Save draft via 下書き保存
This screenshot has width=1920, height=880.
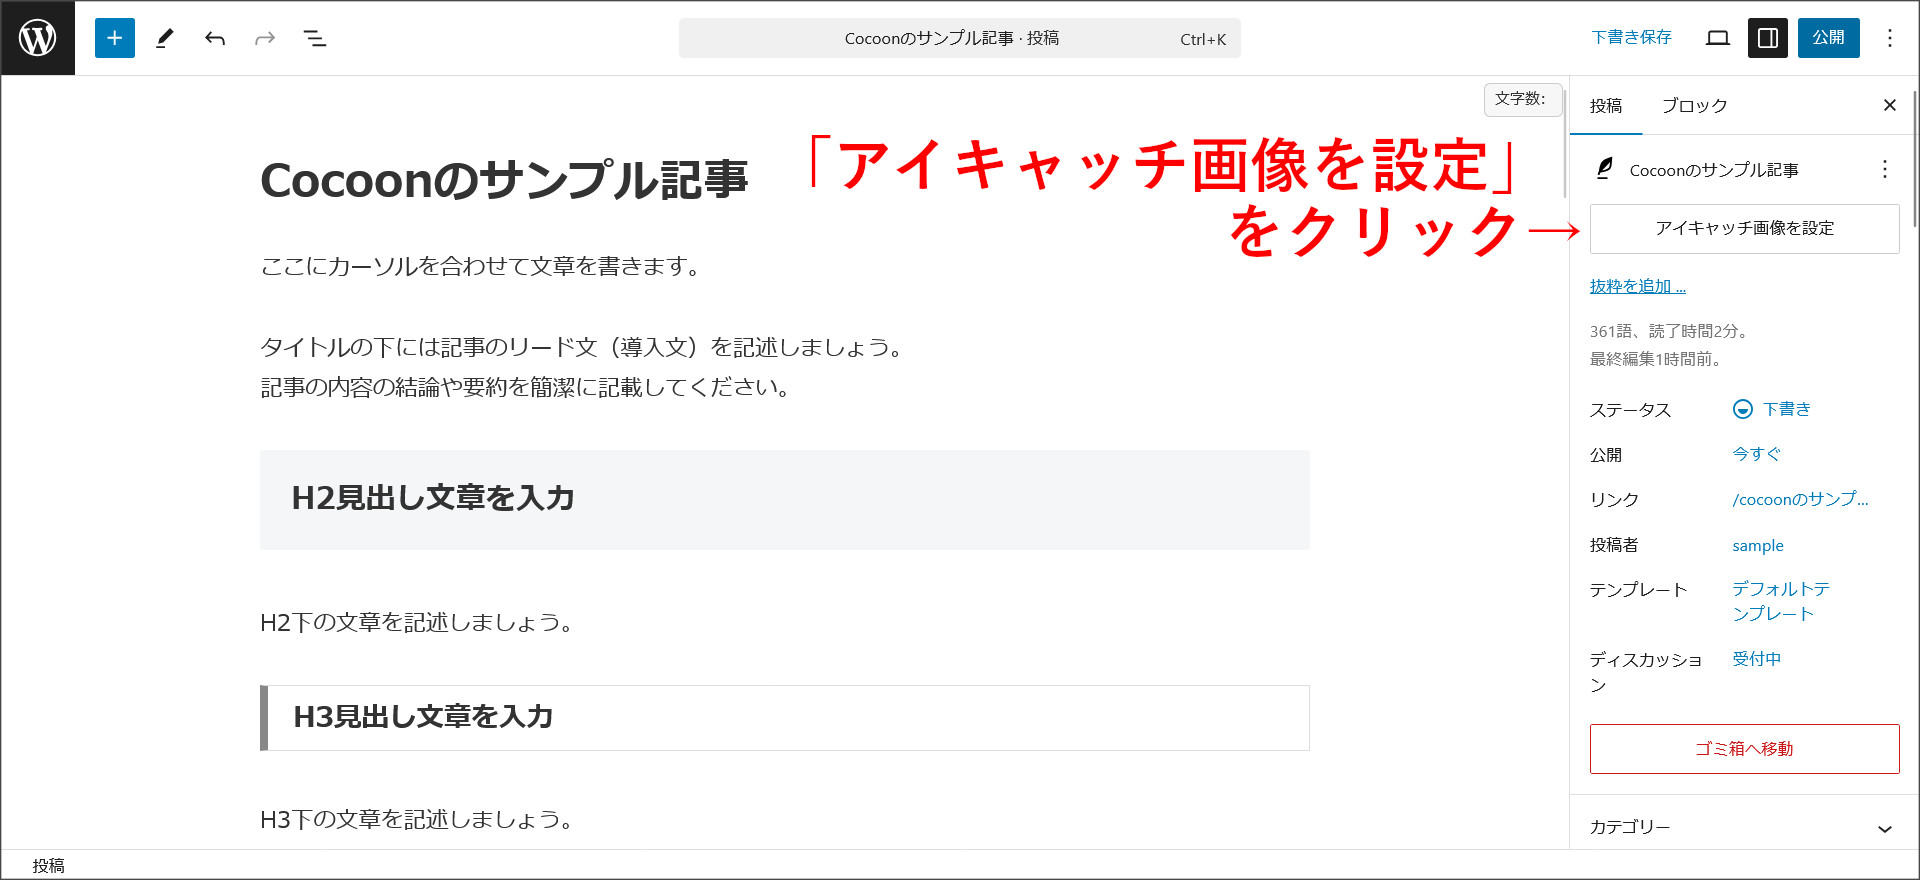1631,38
